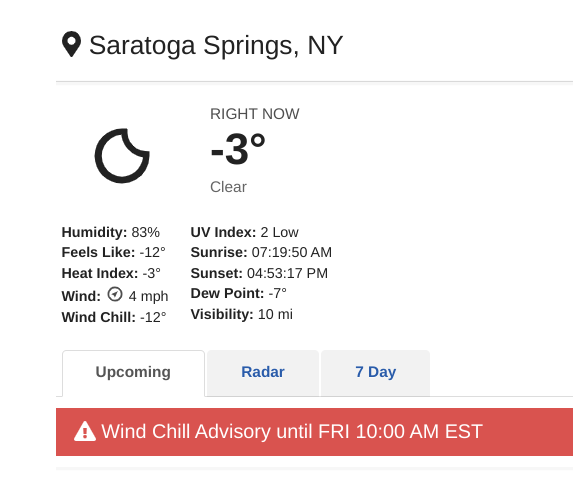Click the RIGHT NOW label
The height and width of the screenshot is (481, 573).
(255, 114)
